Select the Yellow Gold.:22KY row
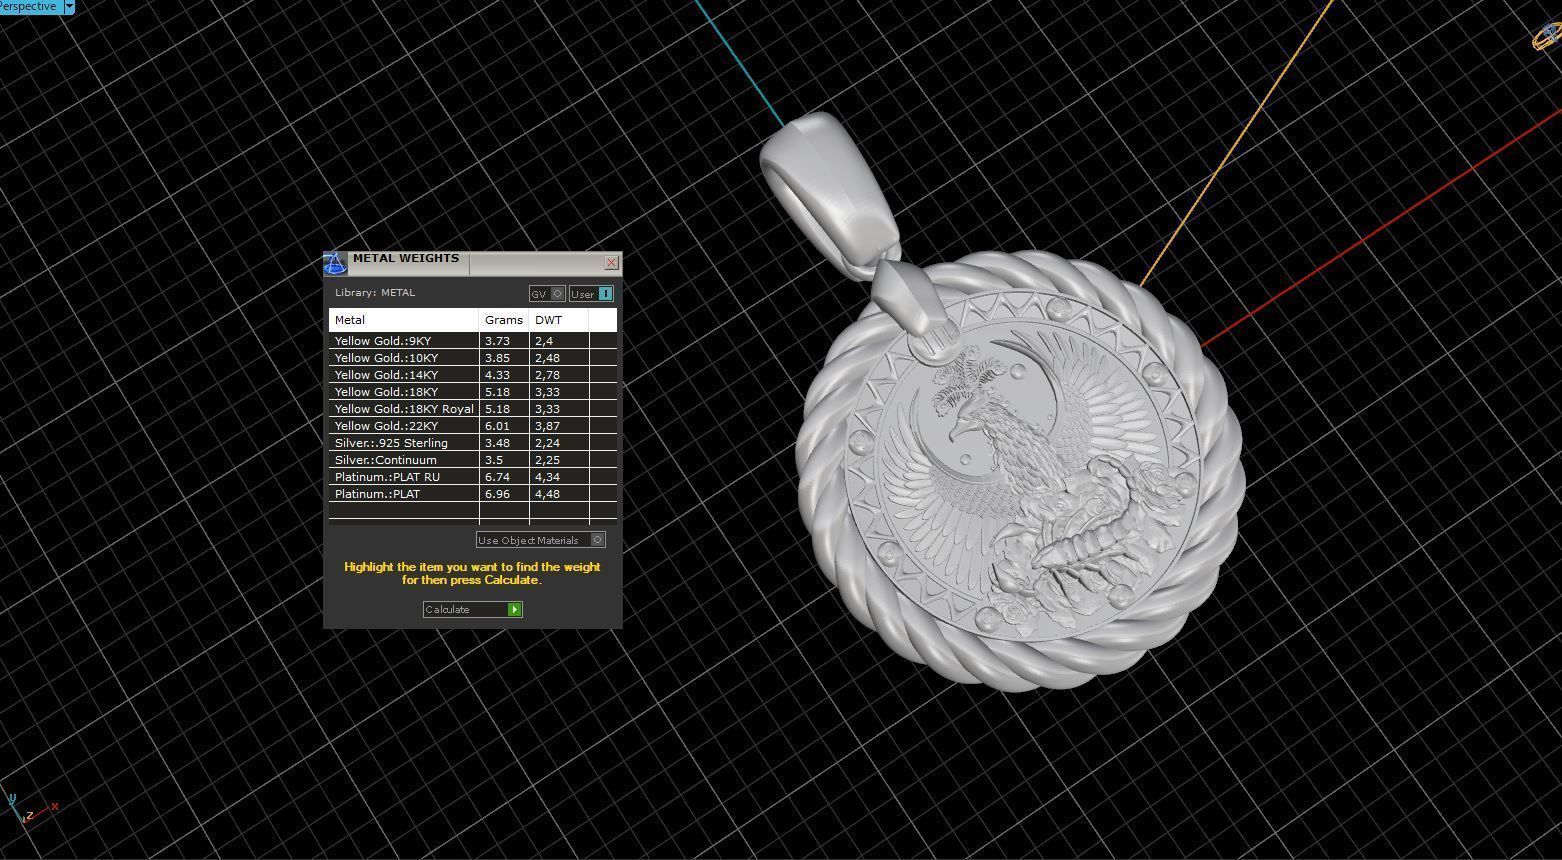This screenshot has width=1562, height=860. tap(472, 426)
